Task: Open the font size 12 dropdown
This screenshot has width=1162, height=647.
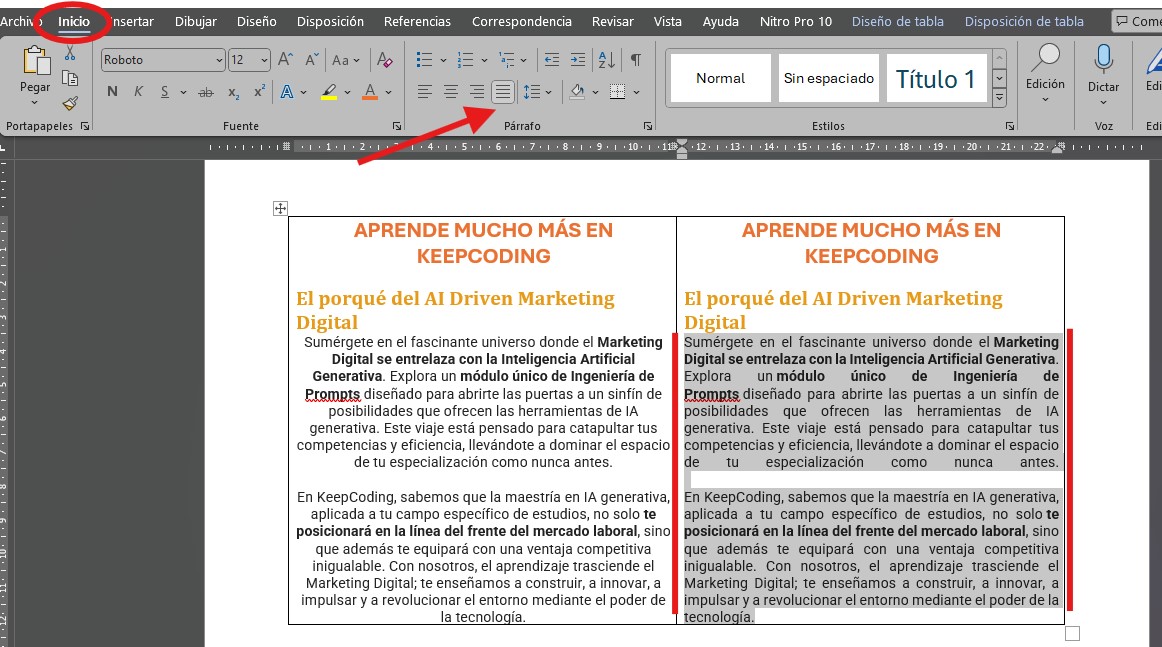Action: tap(265, 60)
